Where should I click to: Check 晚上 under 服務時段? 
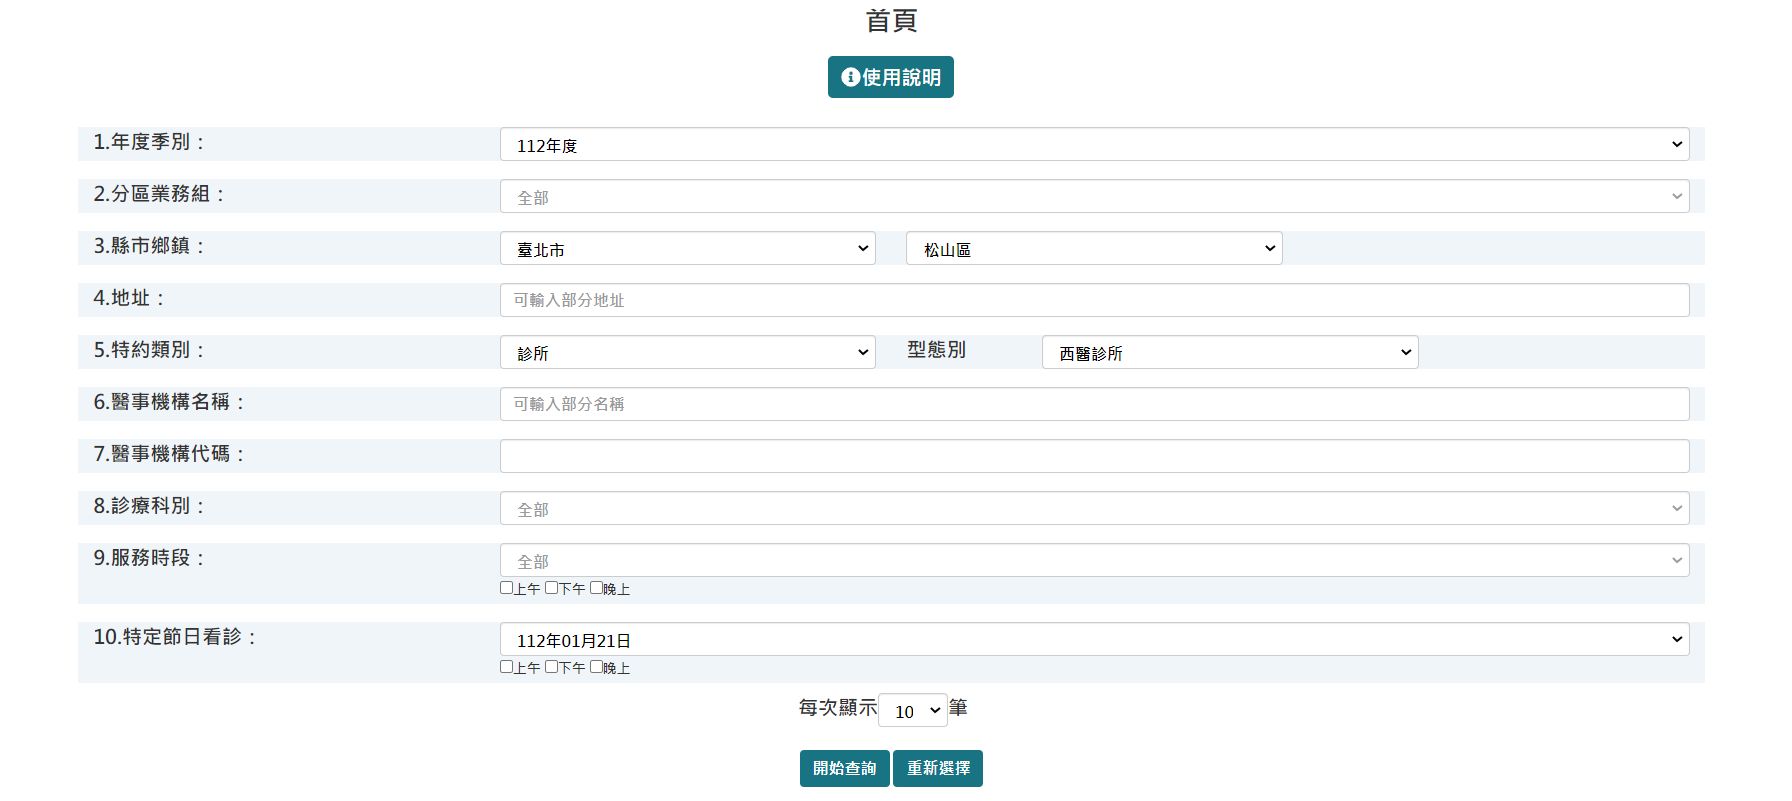pos(596,588)
